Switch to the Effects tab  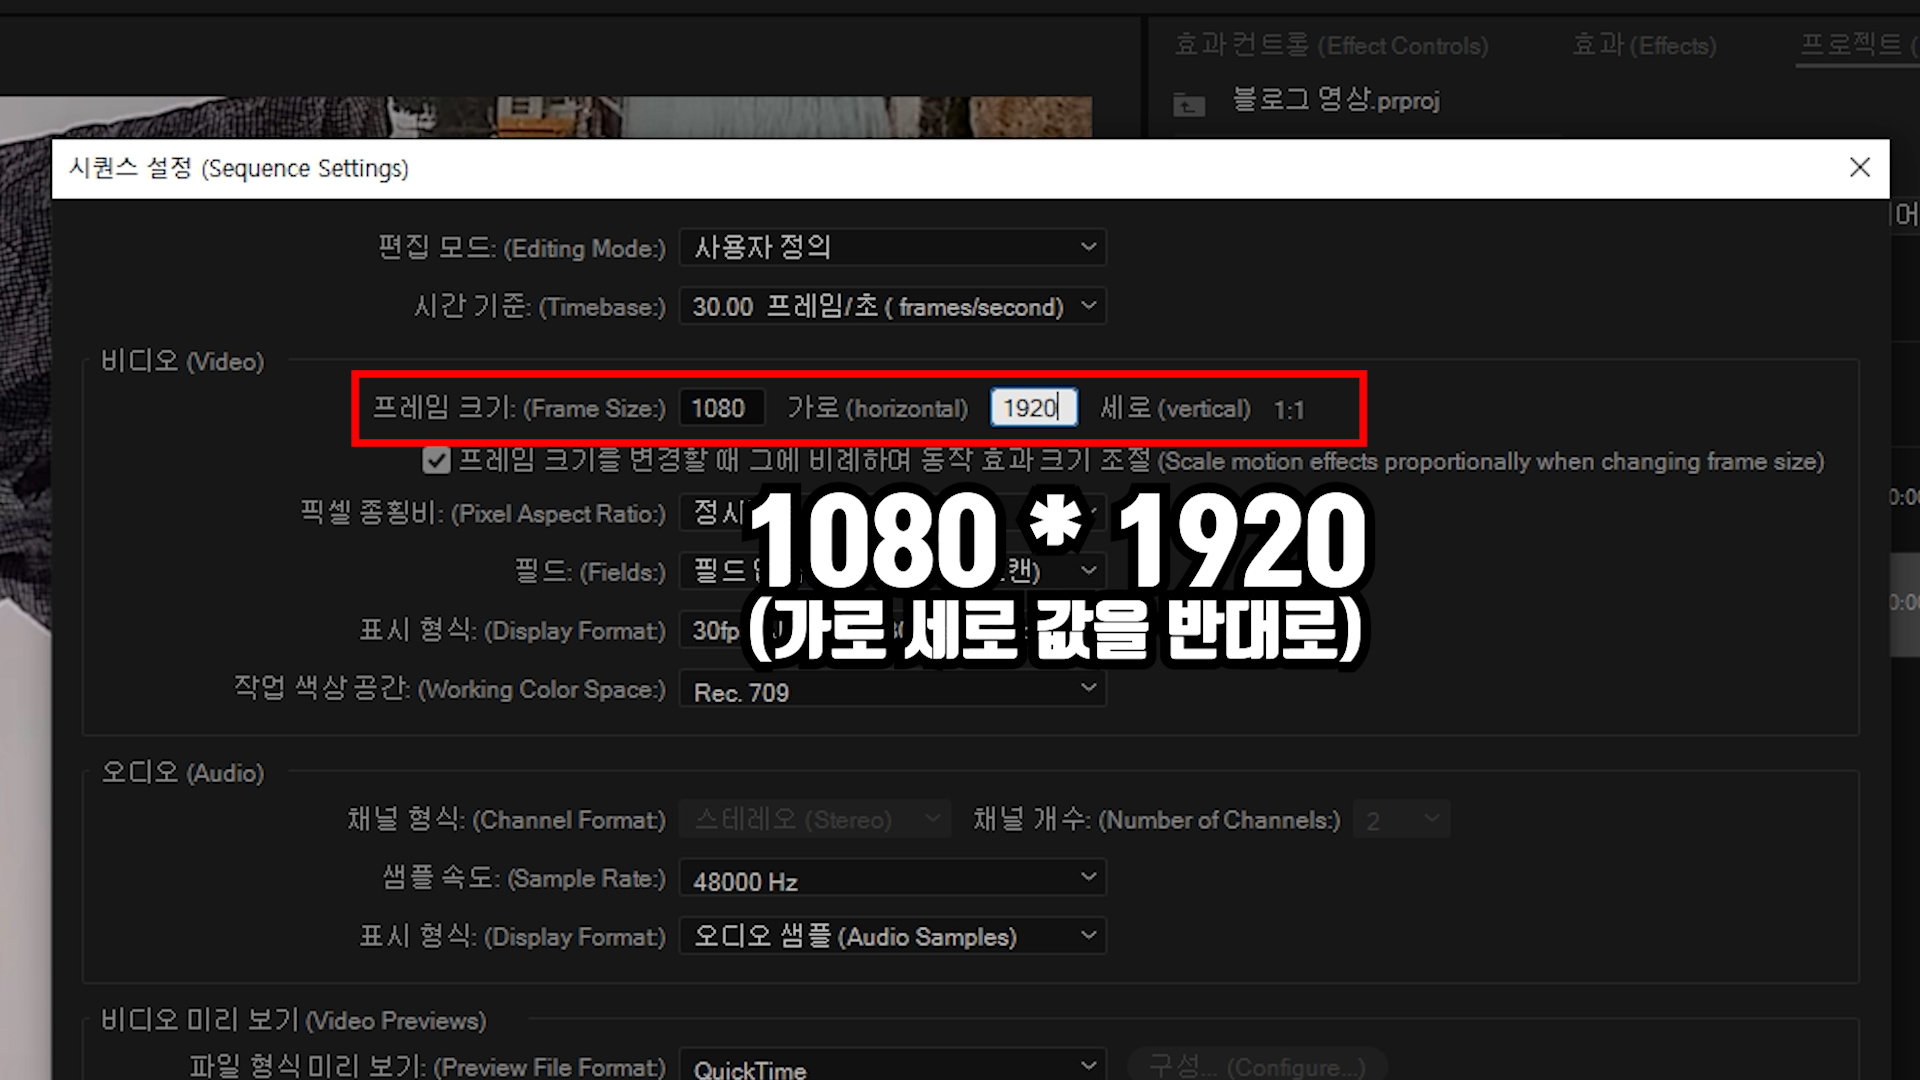tap(1644, 46)
